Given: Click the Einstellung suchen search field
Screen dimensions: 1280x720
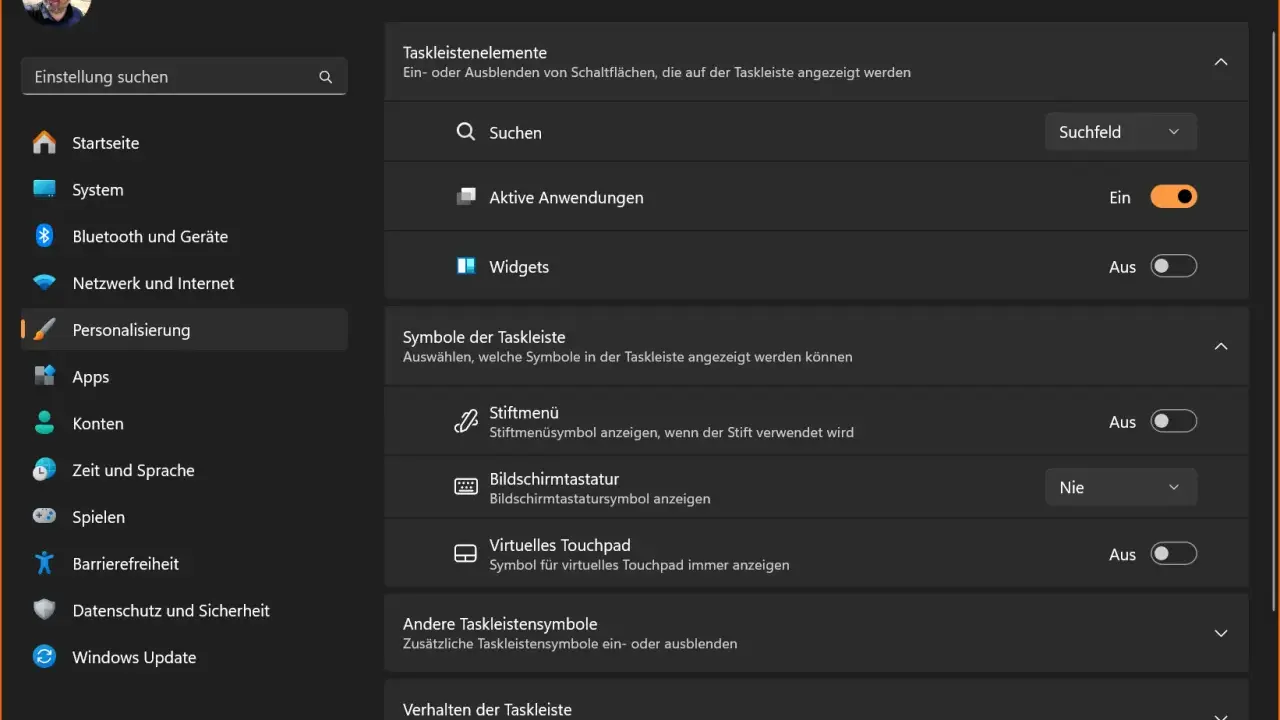Looking at the screenshot, I should click(184, 77).
